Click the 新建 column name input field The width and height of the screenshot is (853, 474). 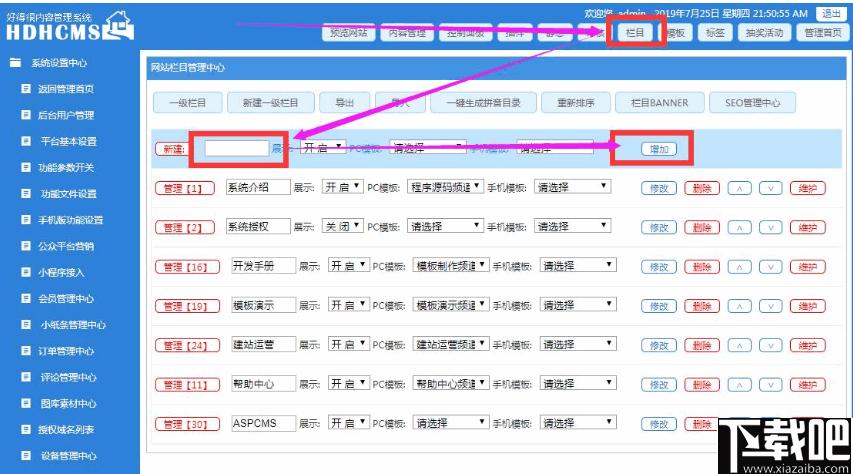point(237,148)
